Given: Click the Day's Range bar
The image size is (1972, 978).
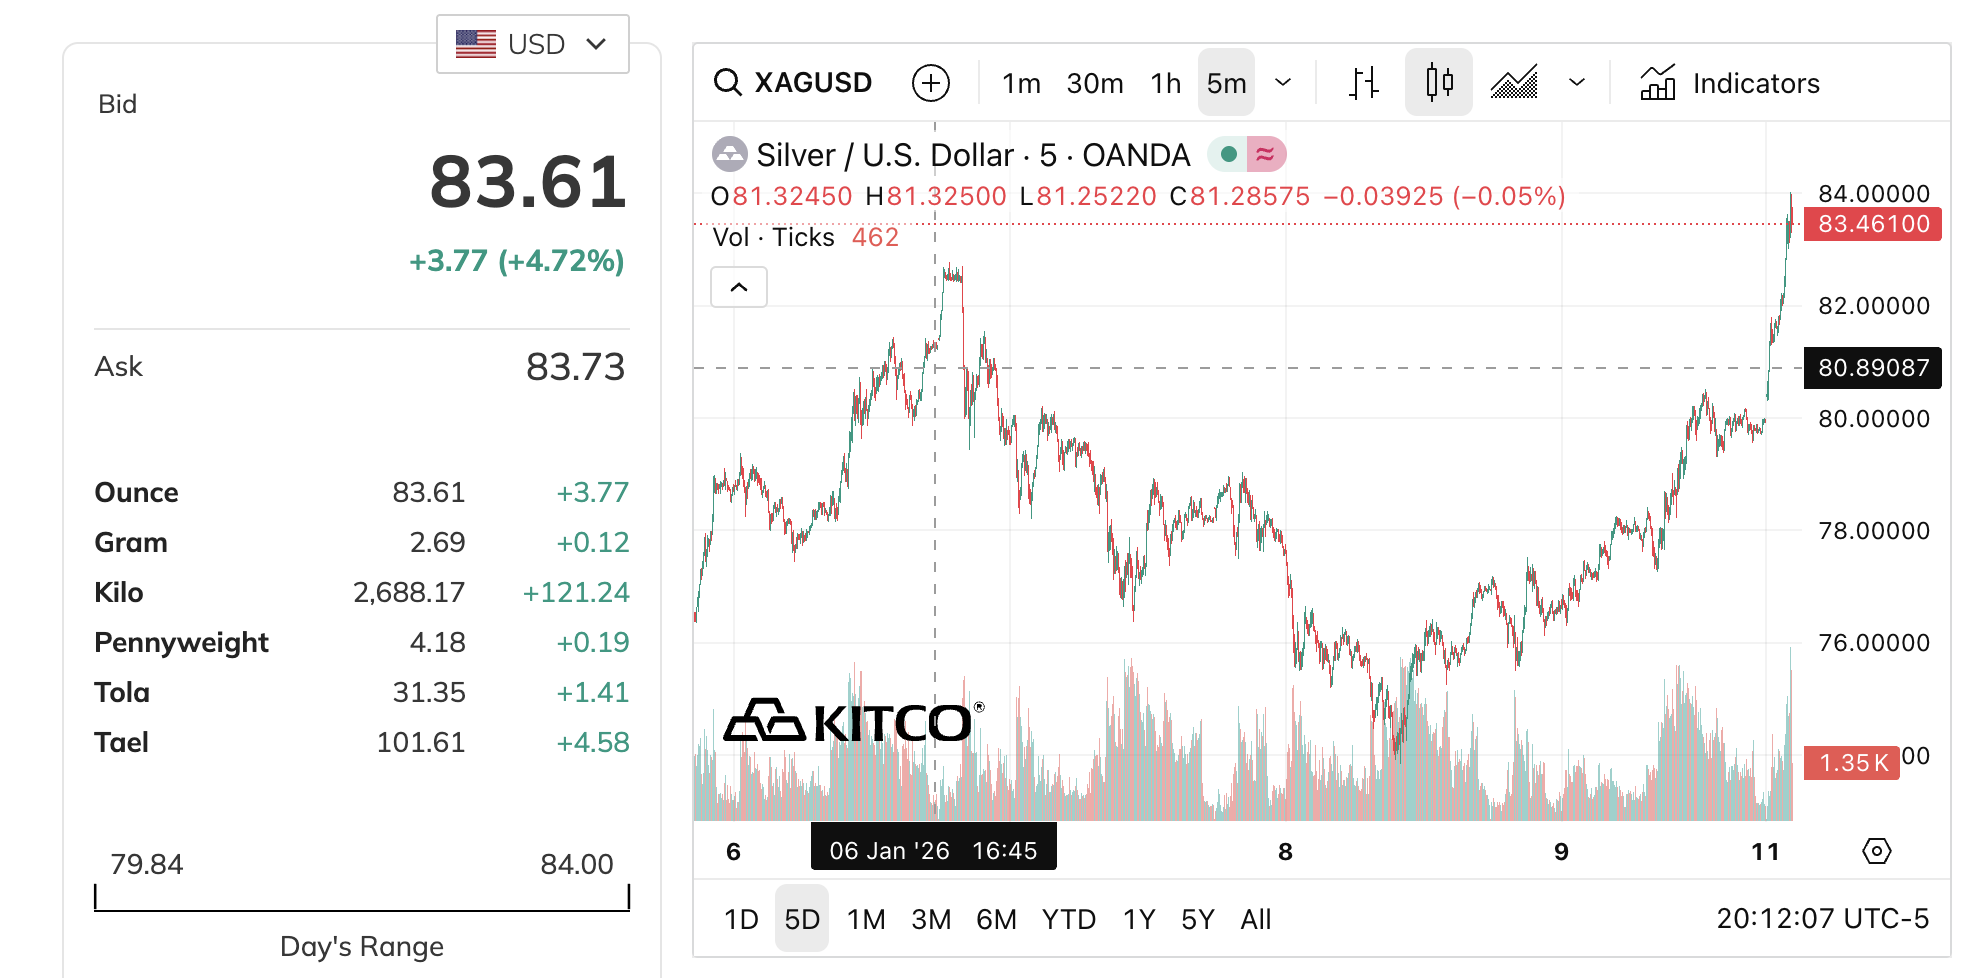Looking at the screenshot, I should 362,899.
